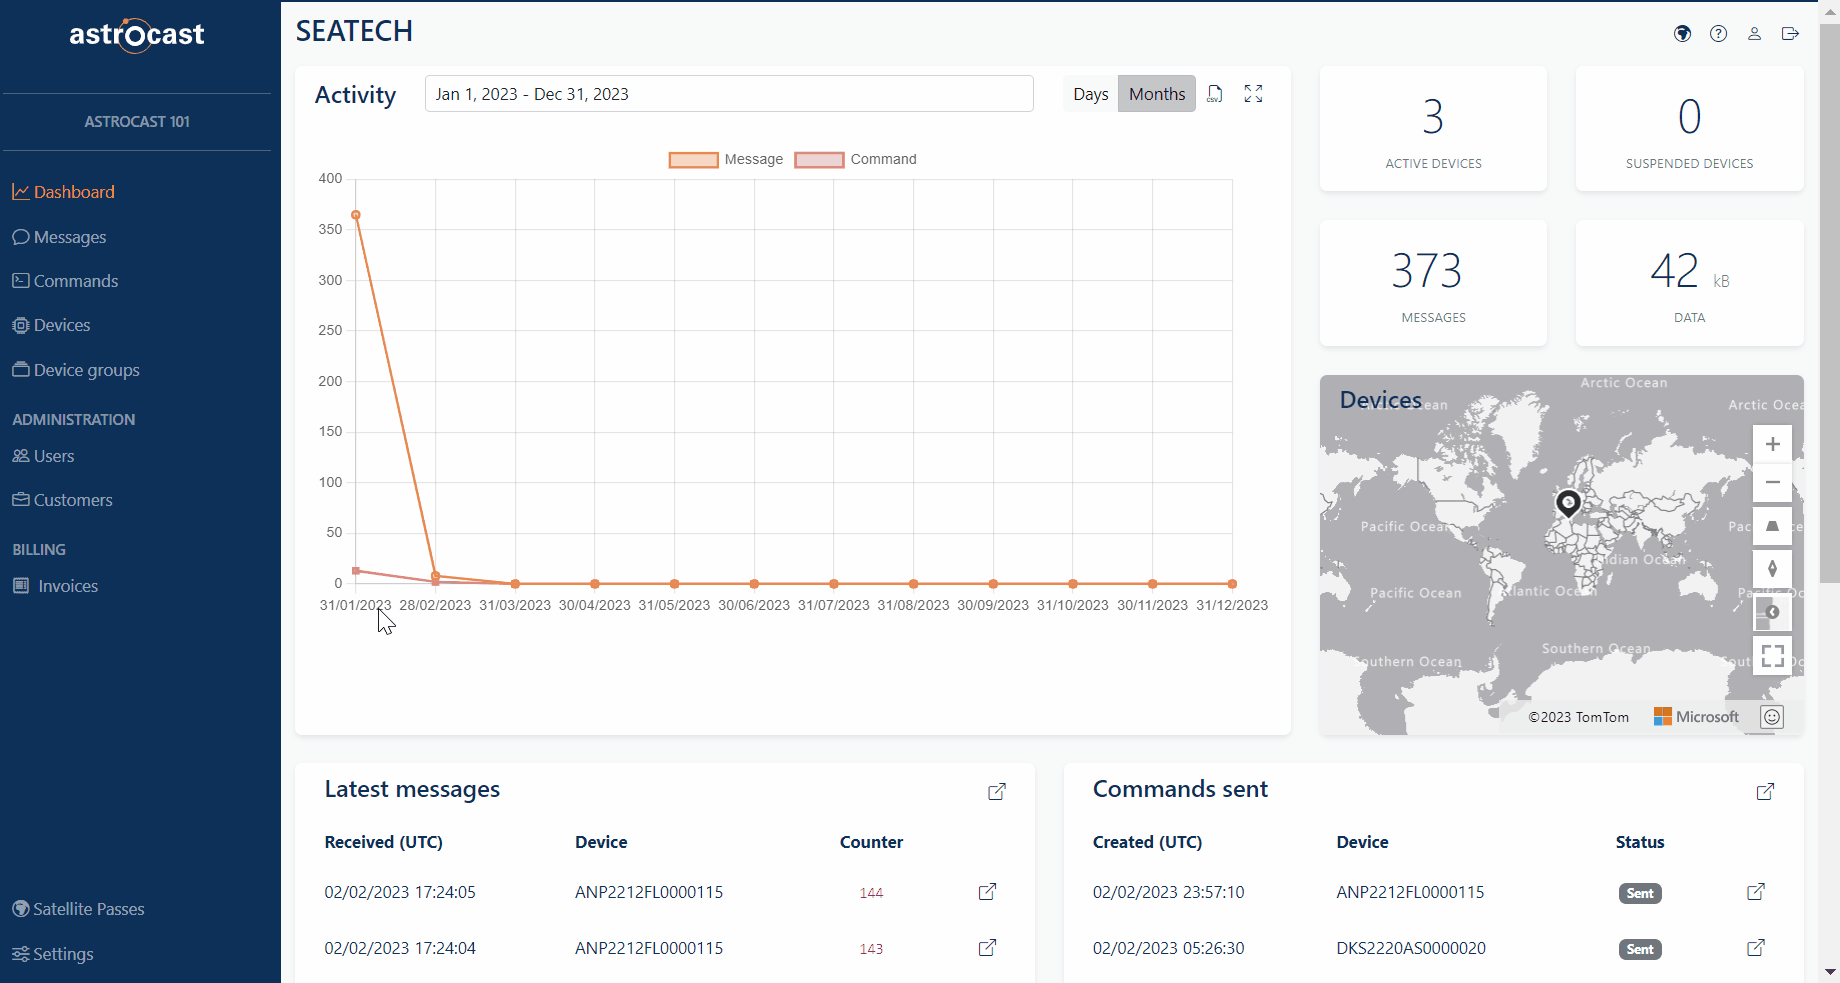Open Satellite Passes page

click(x=88, y=909)
